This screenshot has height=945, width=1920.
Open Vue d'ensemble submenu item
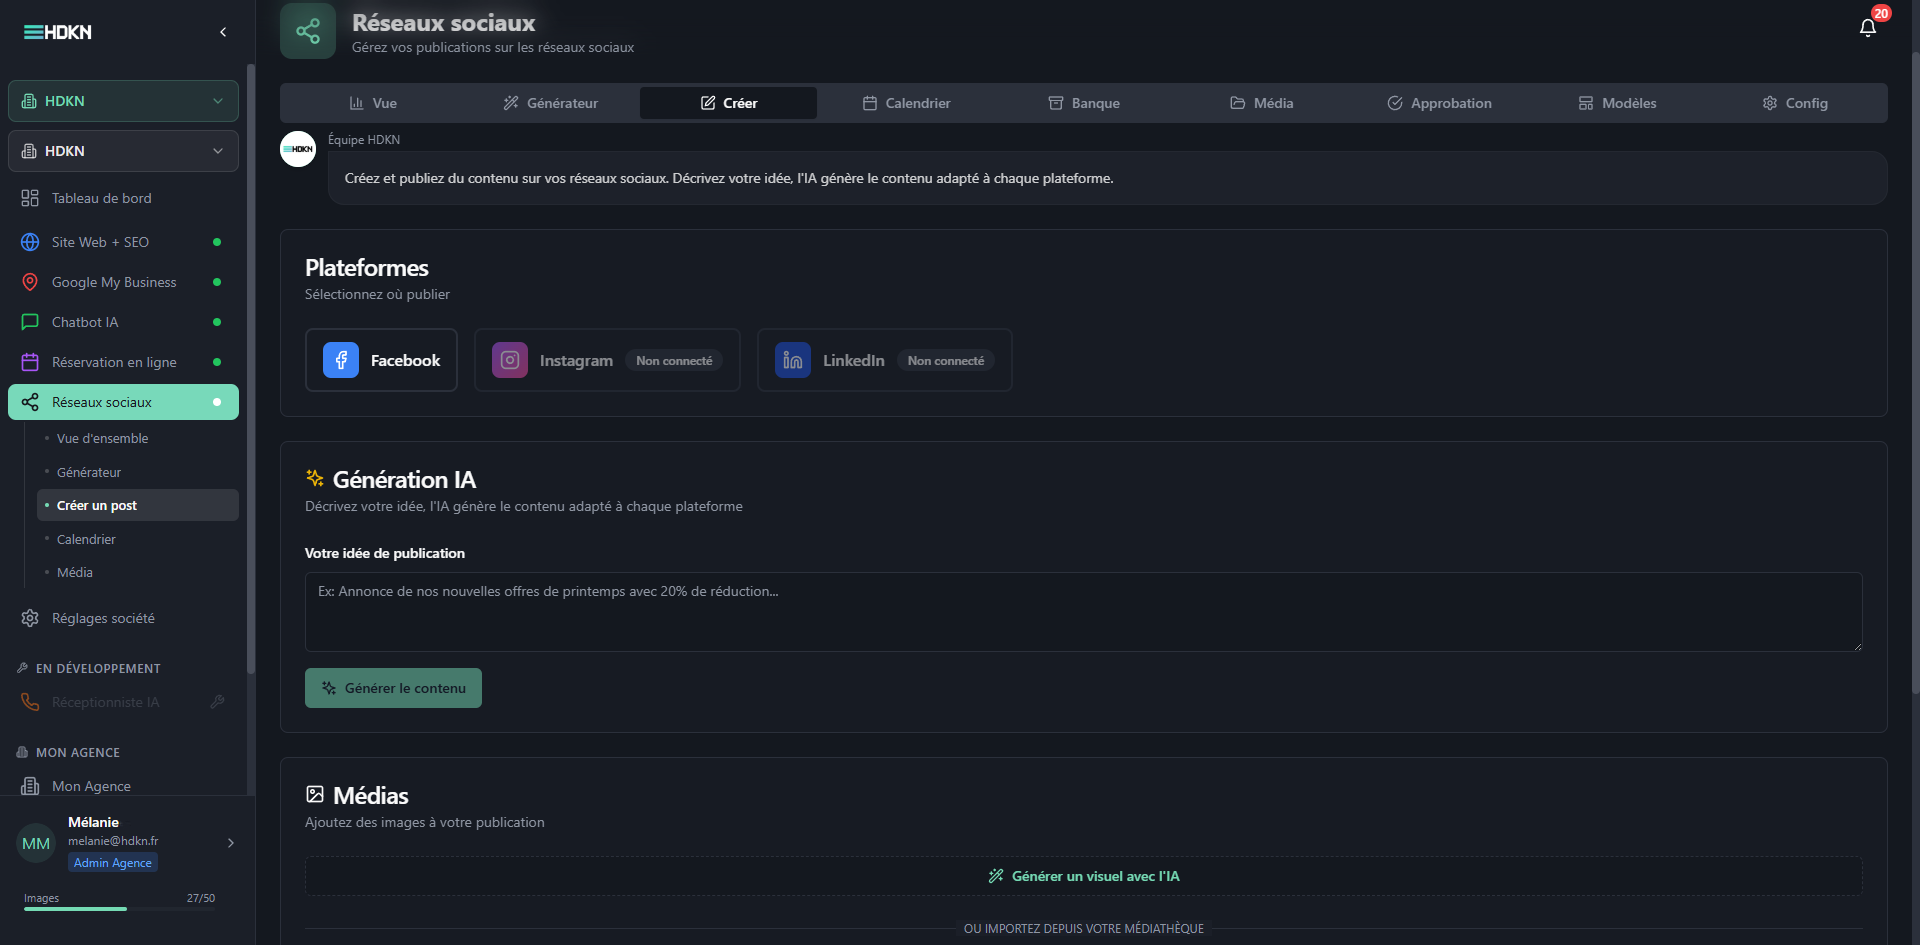137,438
